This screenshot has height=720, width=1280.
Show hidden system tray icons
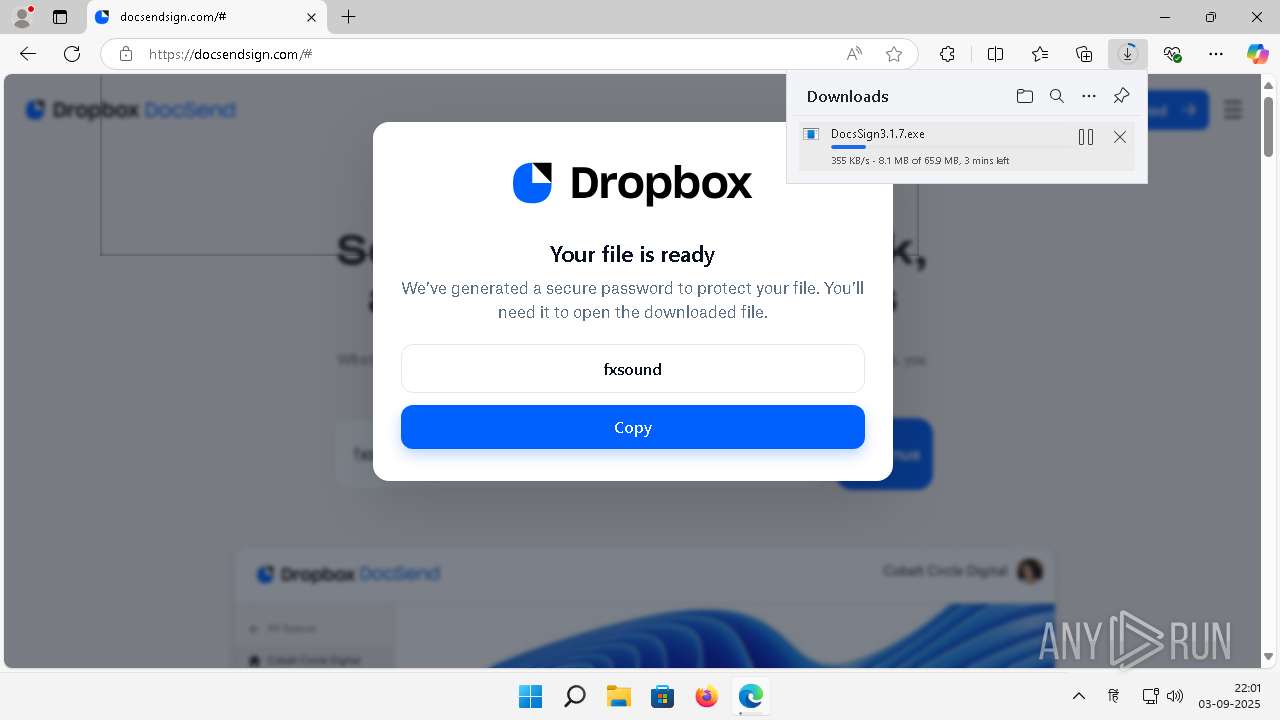tap(1078, 696)
